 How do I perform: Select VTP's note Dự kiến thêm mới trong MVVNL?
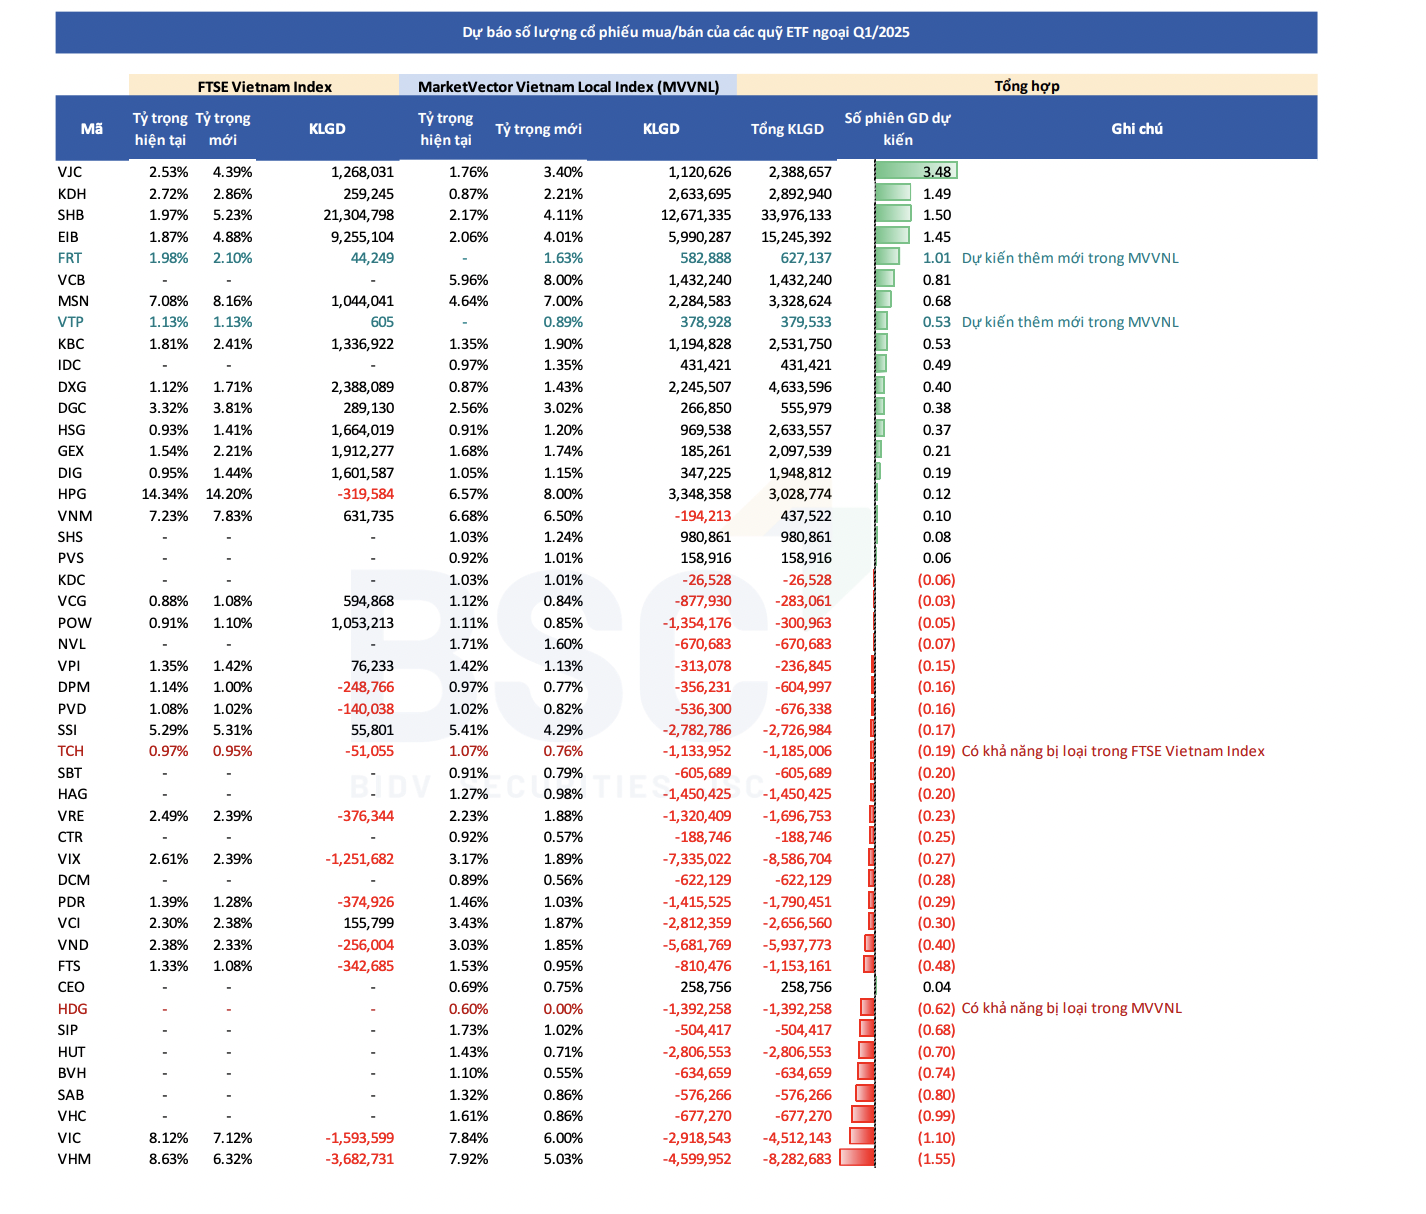[1070, 322]
